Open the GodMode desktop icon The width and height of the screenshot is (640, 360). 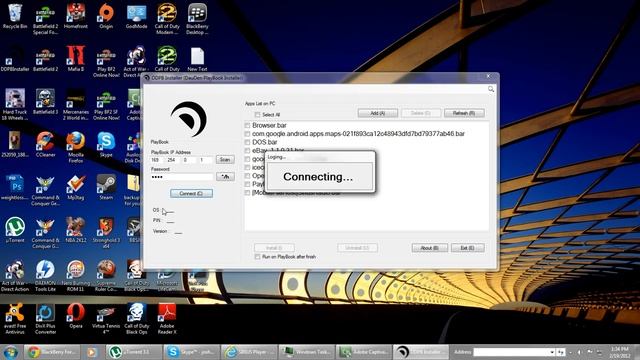coord(136,17)
